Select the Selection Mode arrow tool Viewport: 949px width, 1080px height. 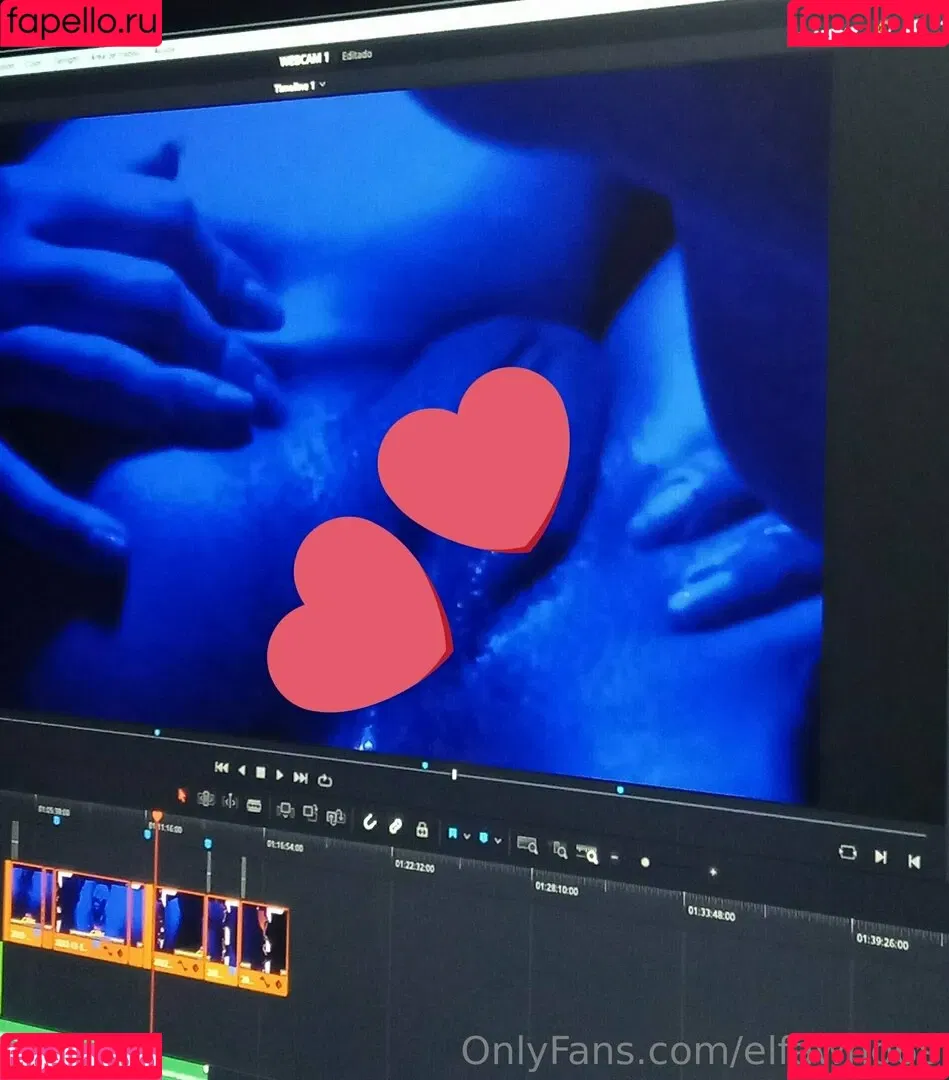click(x=181, y=796)
